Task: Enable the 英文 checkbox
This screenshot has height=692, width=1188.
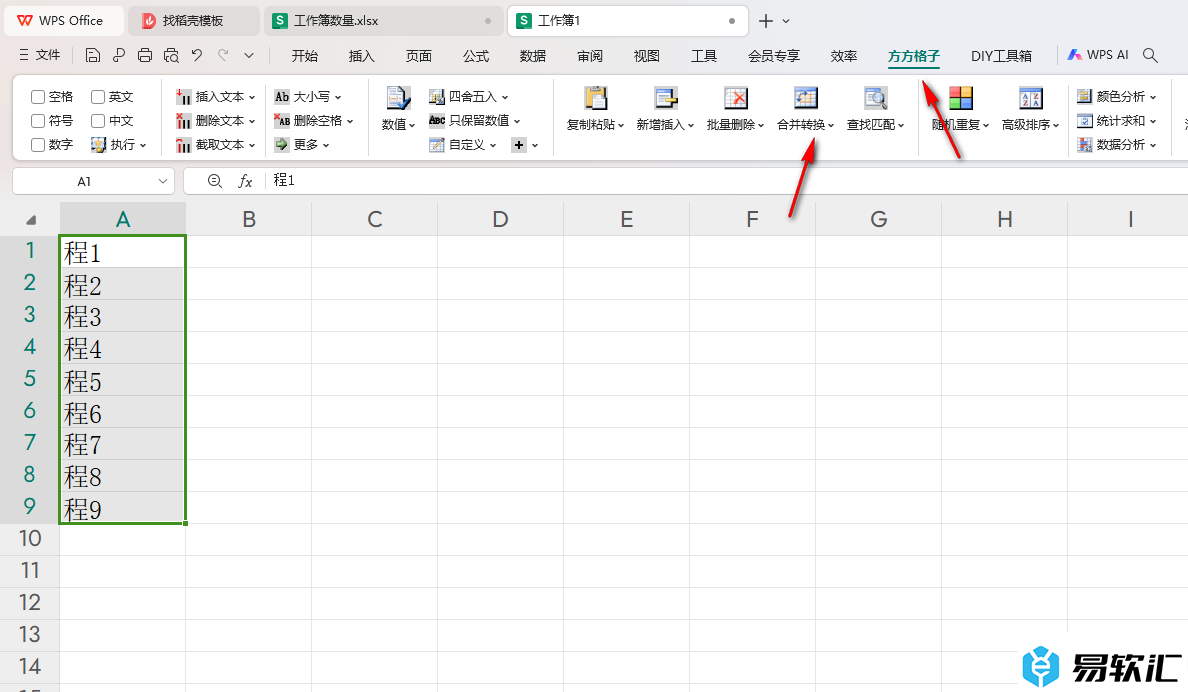Action: 98,97
